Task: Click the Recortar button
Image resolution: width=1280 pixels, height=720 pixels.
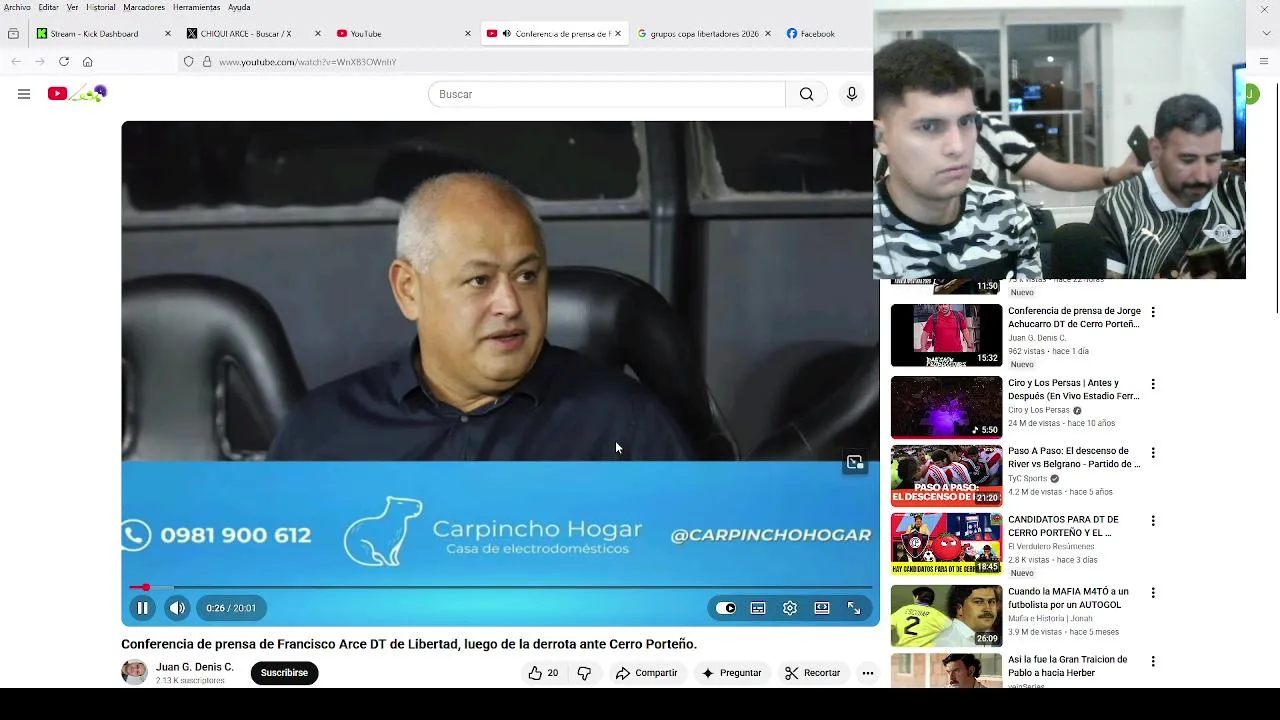Action: tap(812, 673)
